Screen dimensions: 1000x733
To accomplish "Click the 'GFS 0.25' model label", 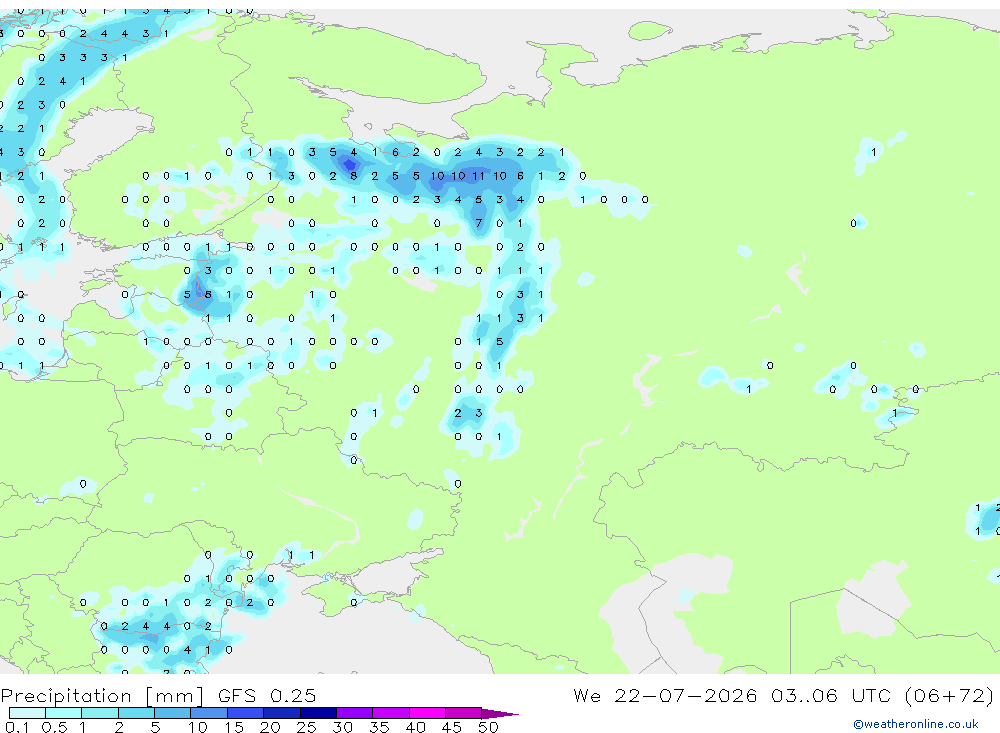I will click(267, 695).
